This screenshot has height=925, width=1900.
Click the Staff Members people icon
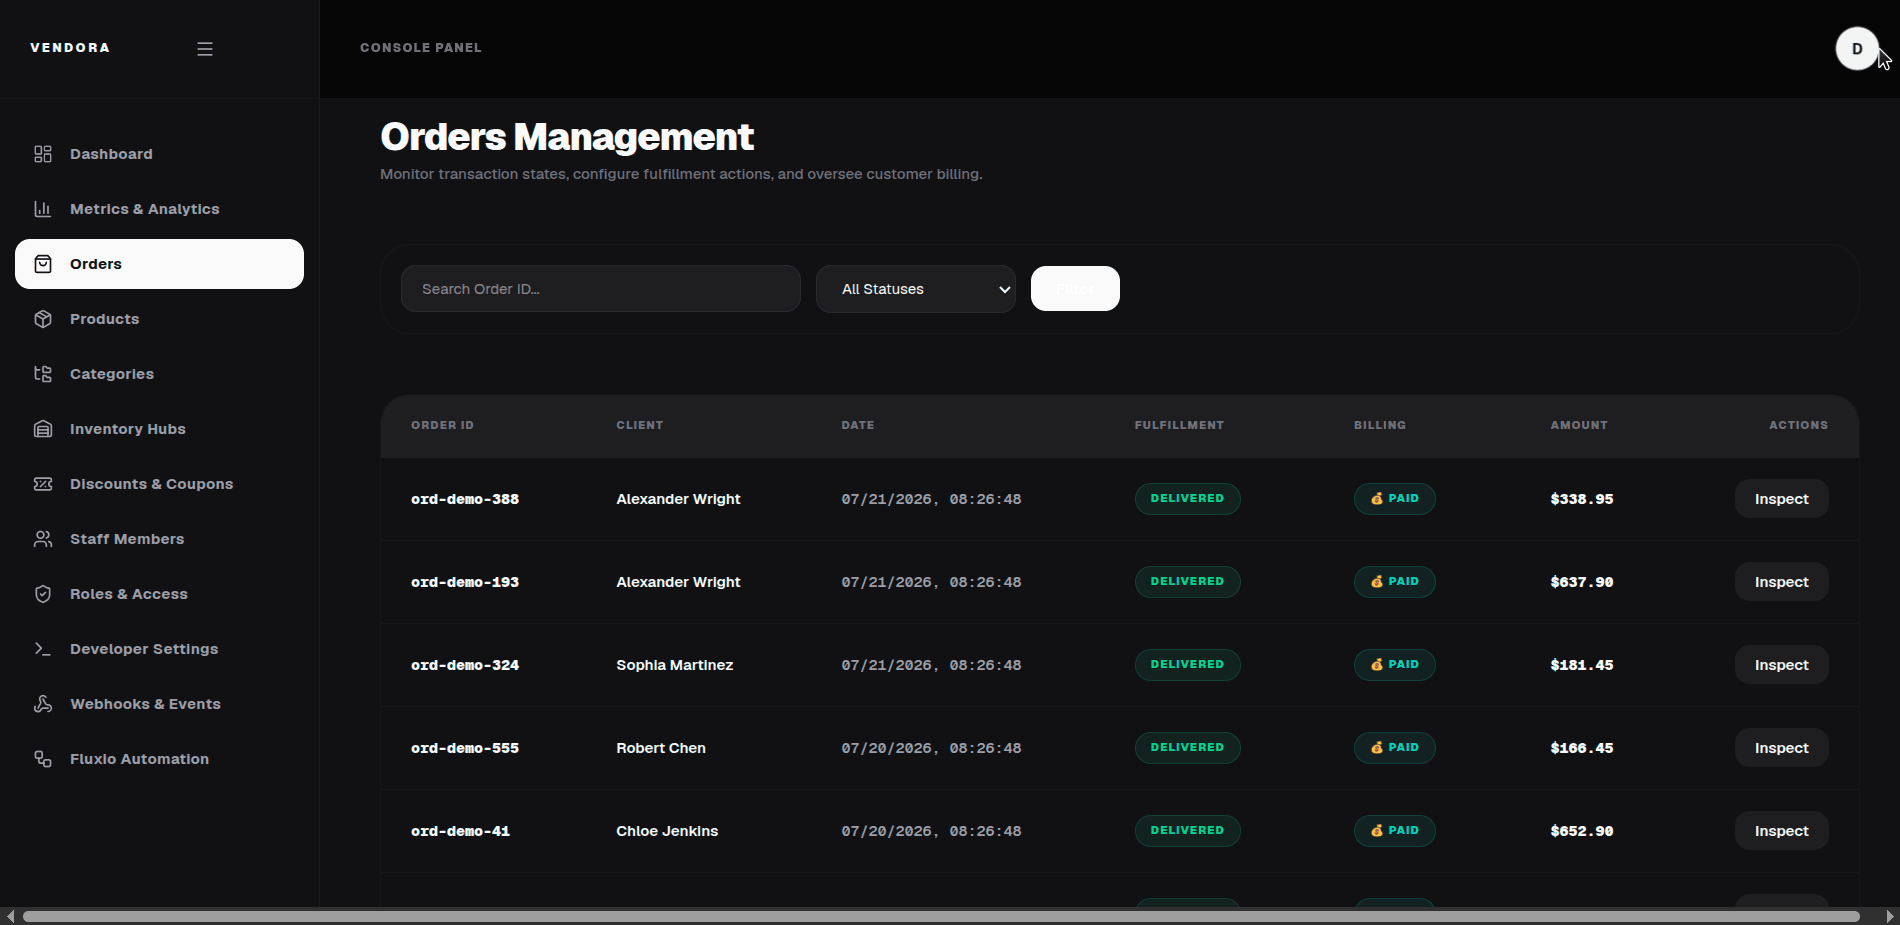(43, 539)
